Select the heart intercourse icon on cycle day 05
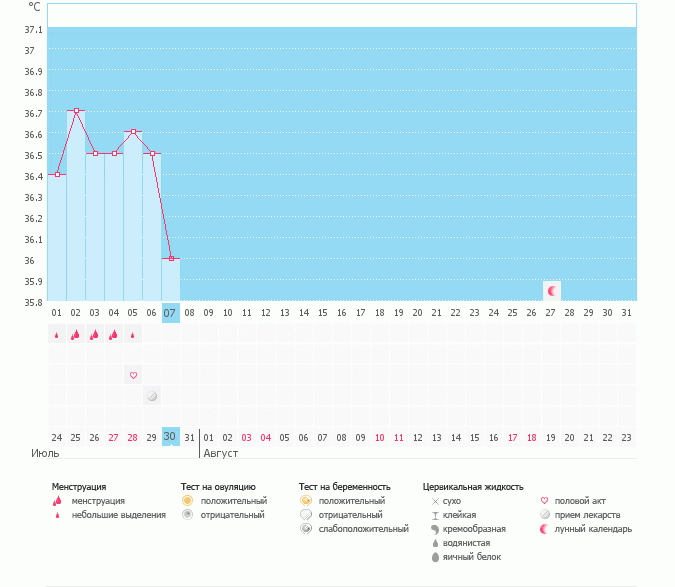675x587 pixels. point(132,375)
